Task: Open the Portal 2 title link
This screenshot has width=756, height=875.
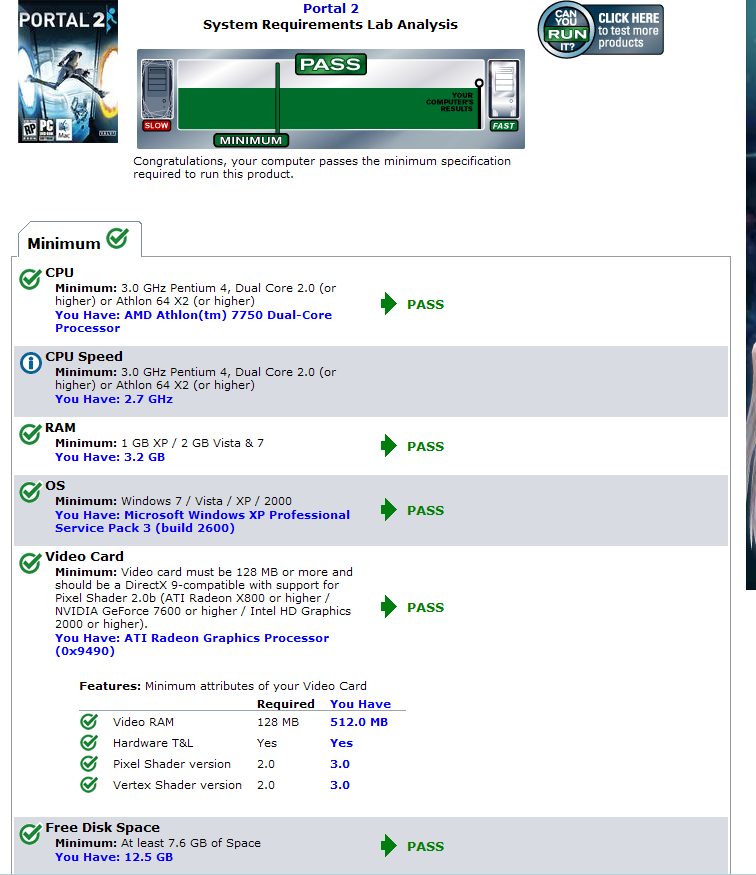Action: click(x=331, y=8)
